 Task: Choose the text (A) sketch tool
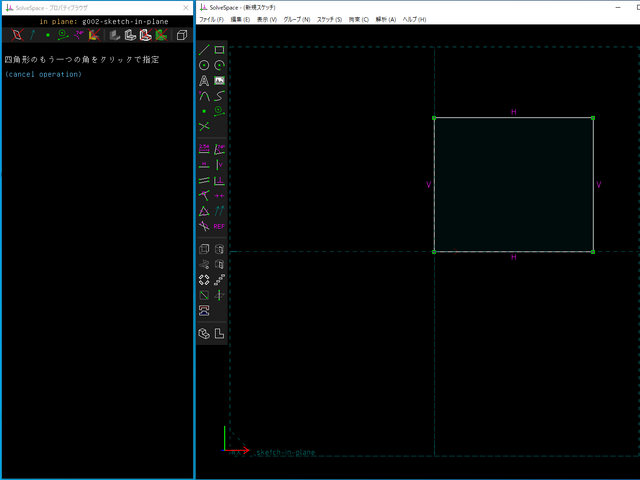[x=204, y=81]
